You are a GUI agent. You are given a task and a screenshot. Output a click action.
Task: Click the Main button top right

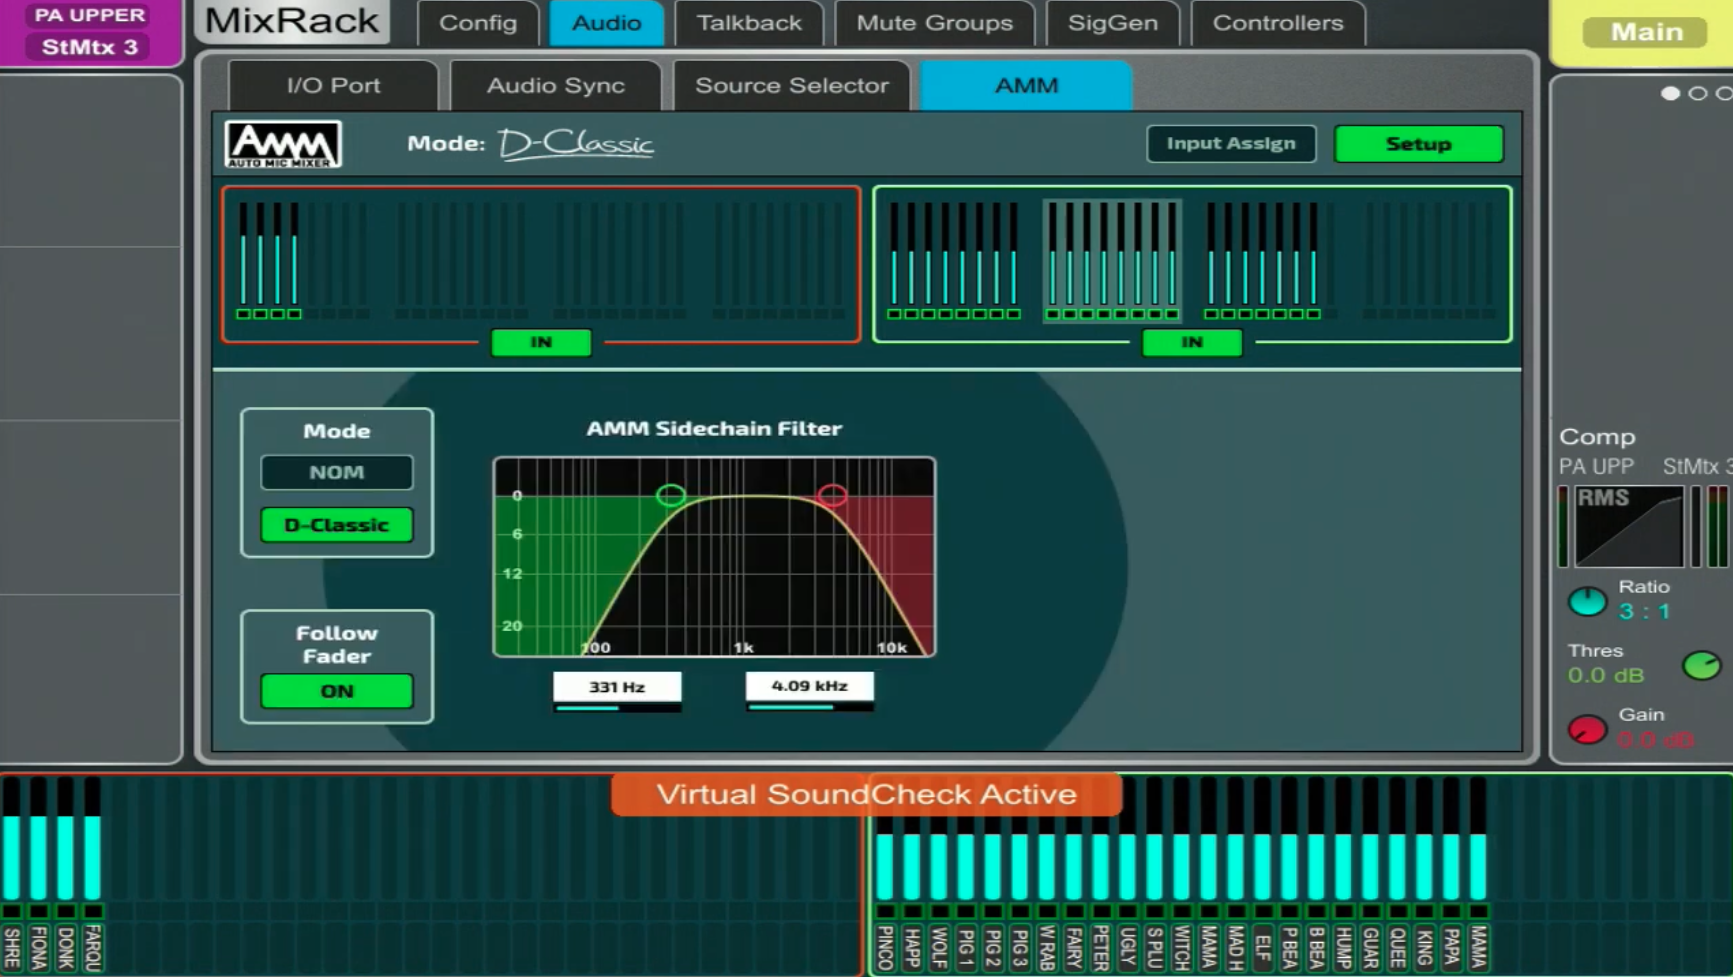tap(1643, 31)
